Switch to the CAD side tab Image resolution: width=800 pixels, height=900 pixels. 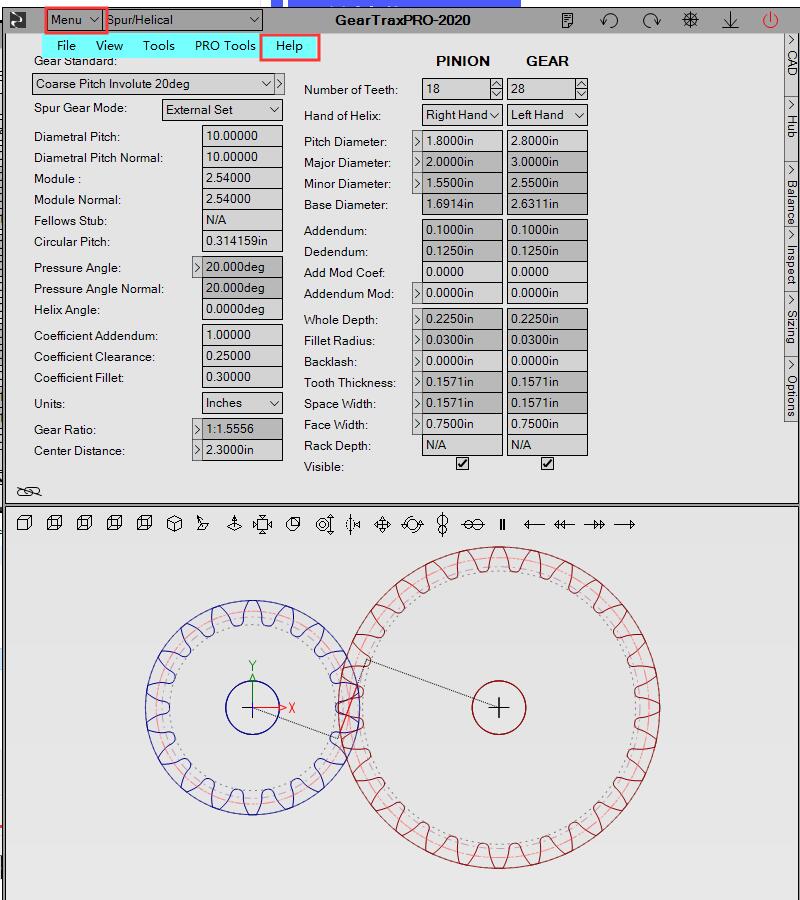click(x=791, y=56)
